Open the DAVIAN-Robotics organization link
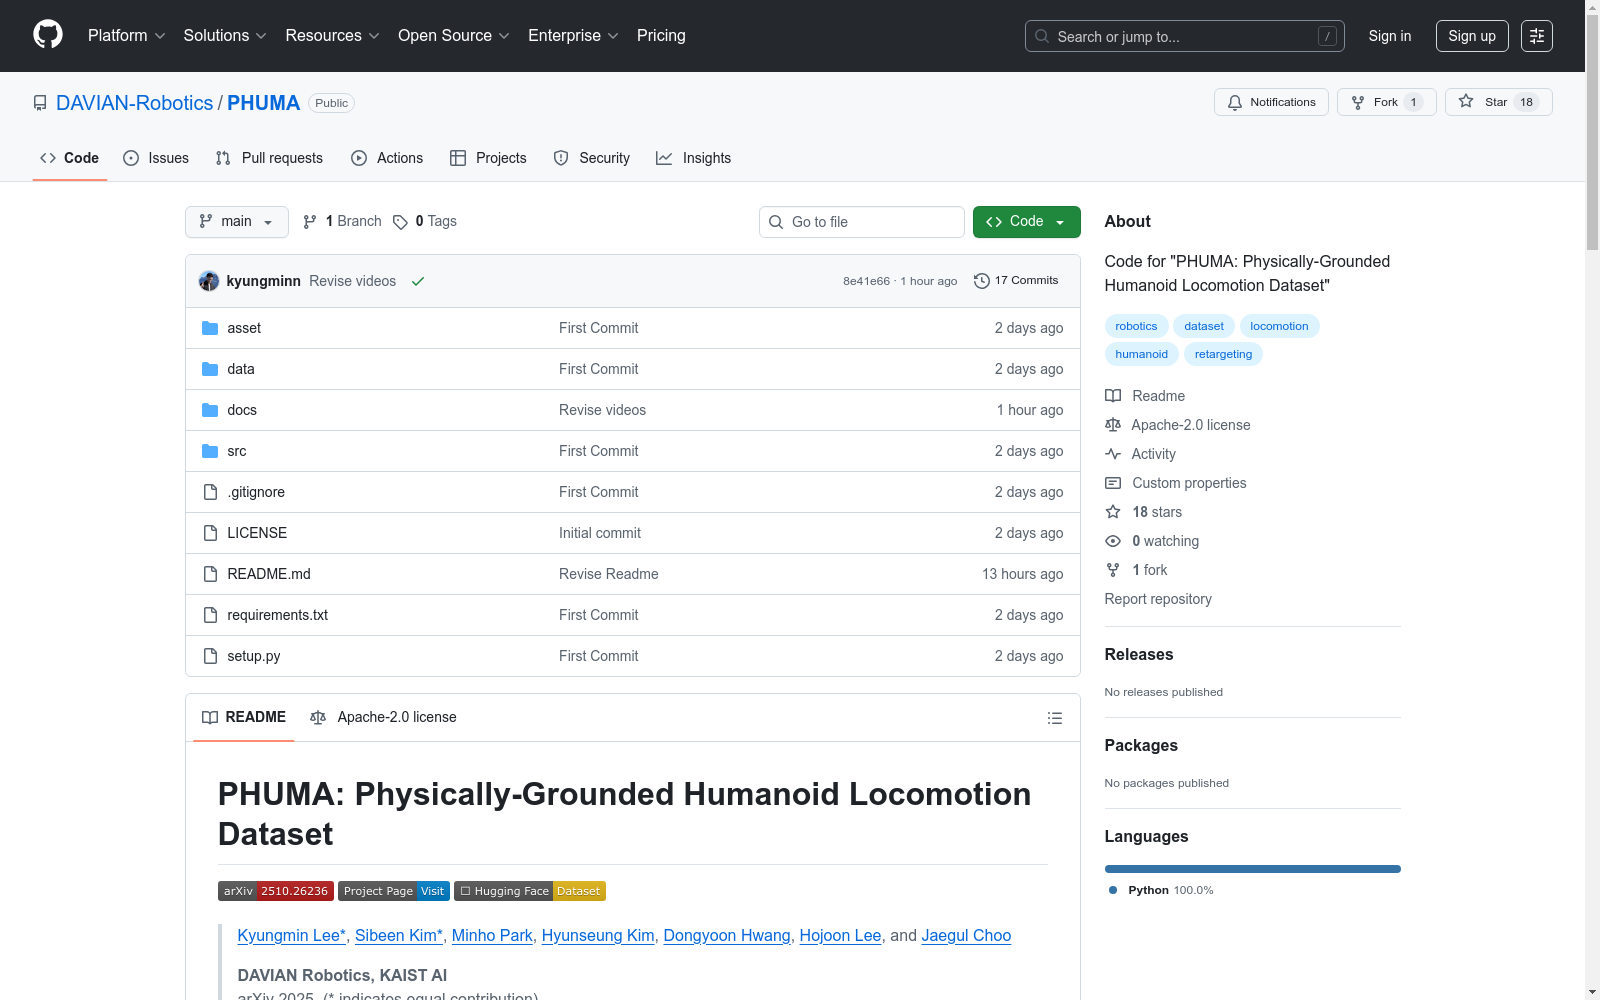 click(135, 103)
